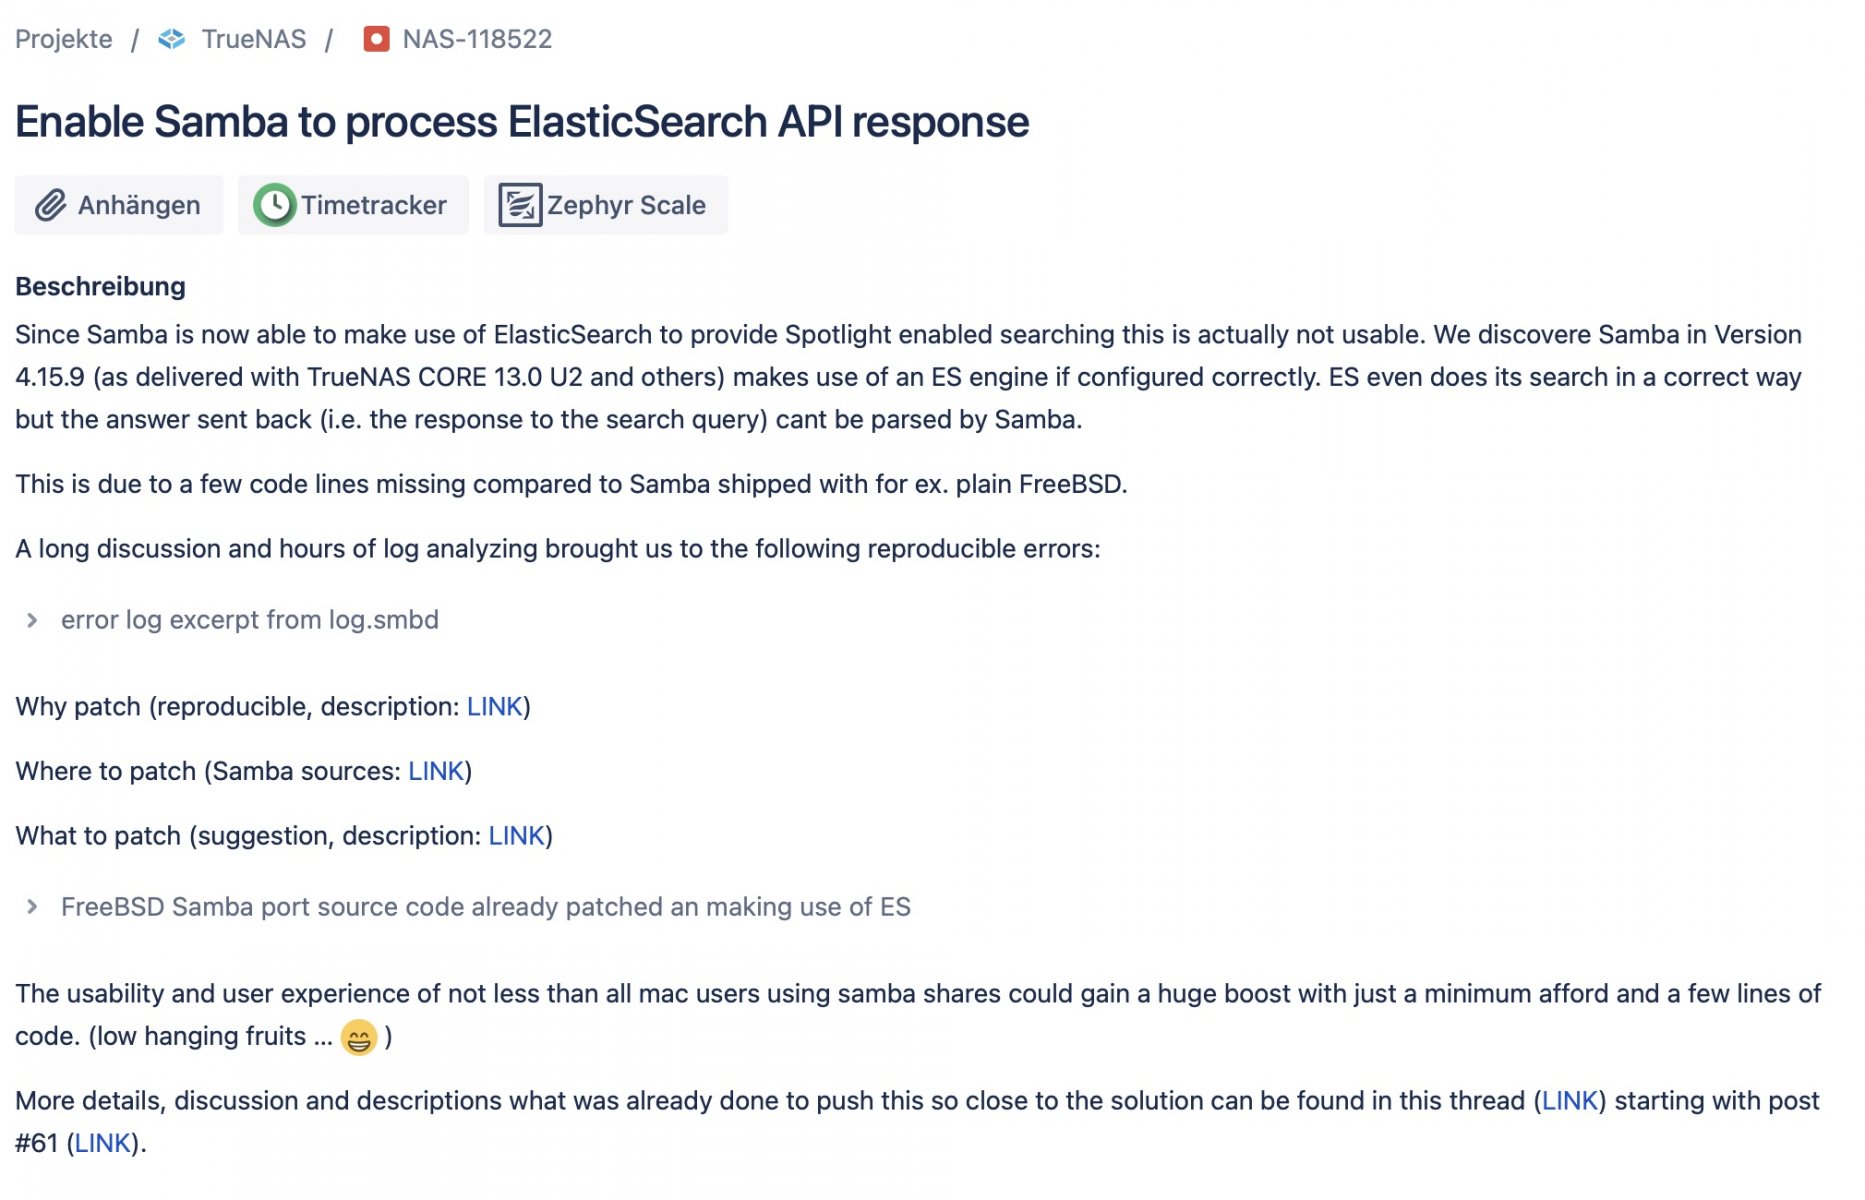Open the thread LINK in last paragraph
The image size is (1865, 1200).
point(1570,1101)
